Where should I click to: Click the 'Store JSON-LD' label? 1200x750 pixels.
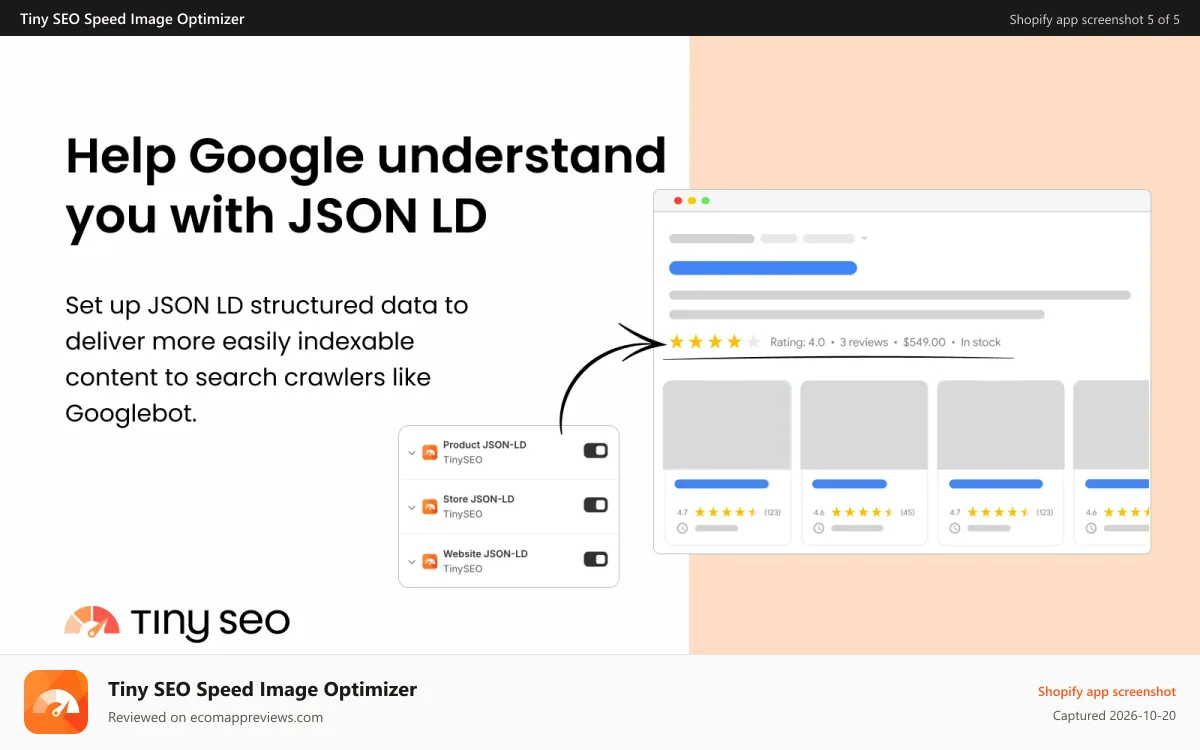(x=479, y=499)
